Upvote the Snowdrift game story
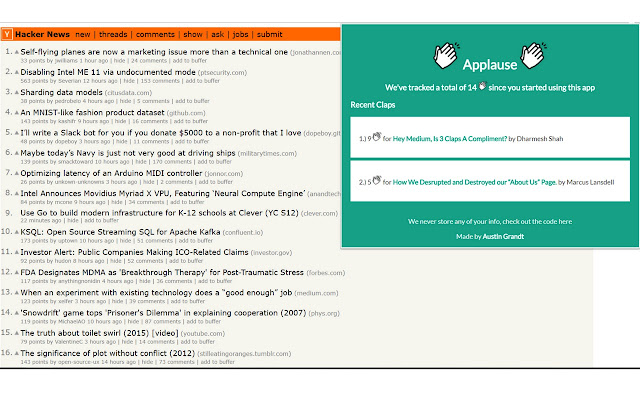This screenshot has height=400, width=640. [17, 313]
